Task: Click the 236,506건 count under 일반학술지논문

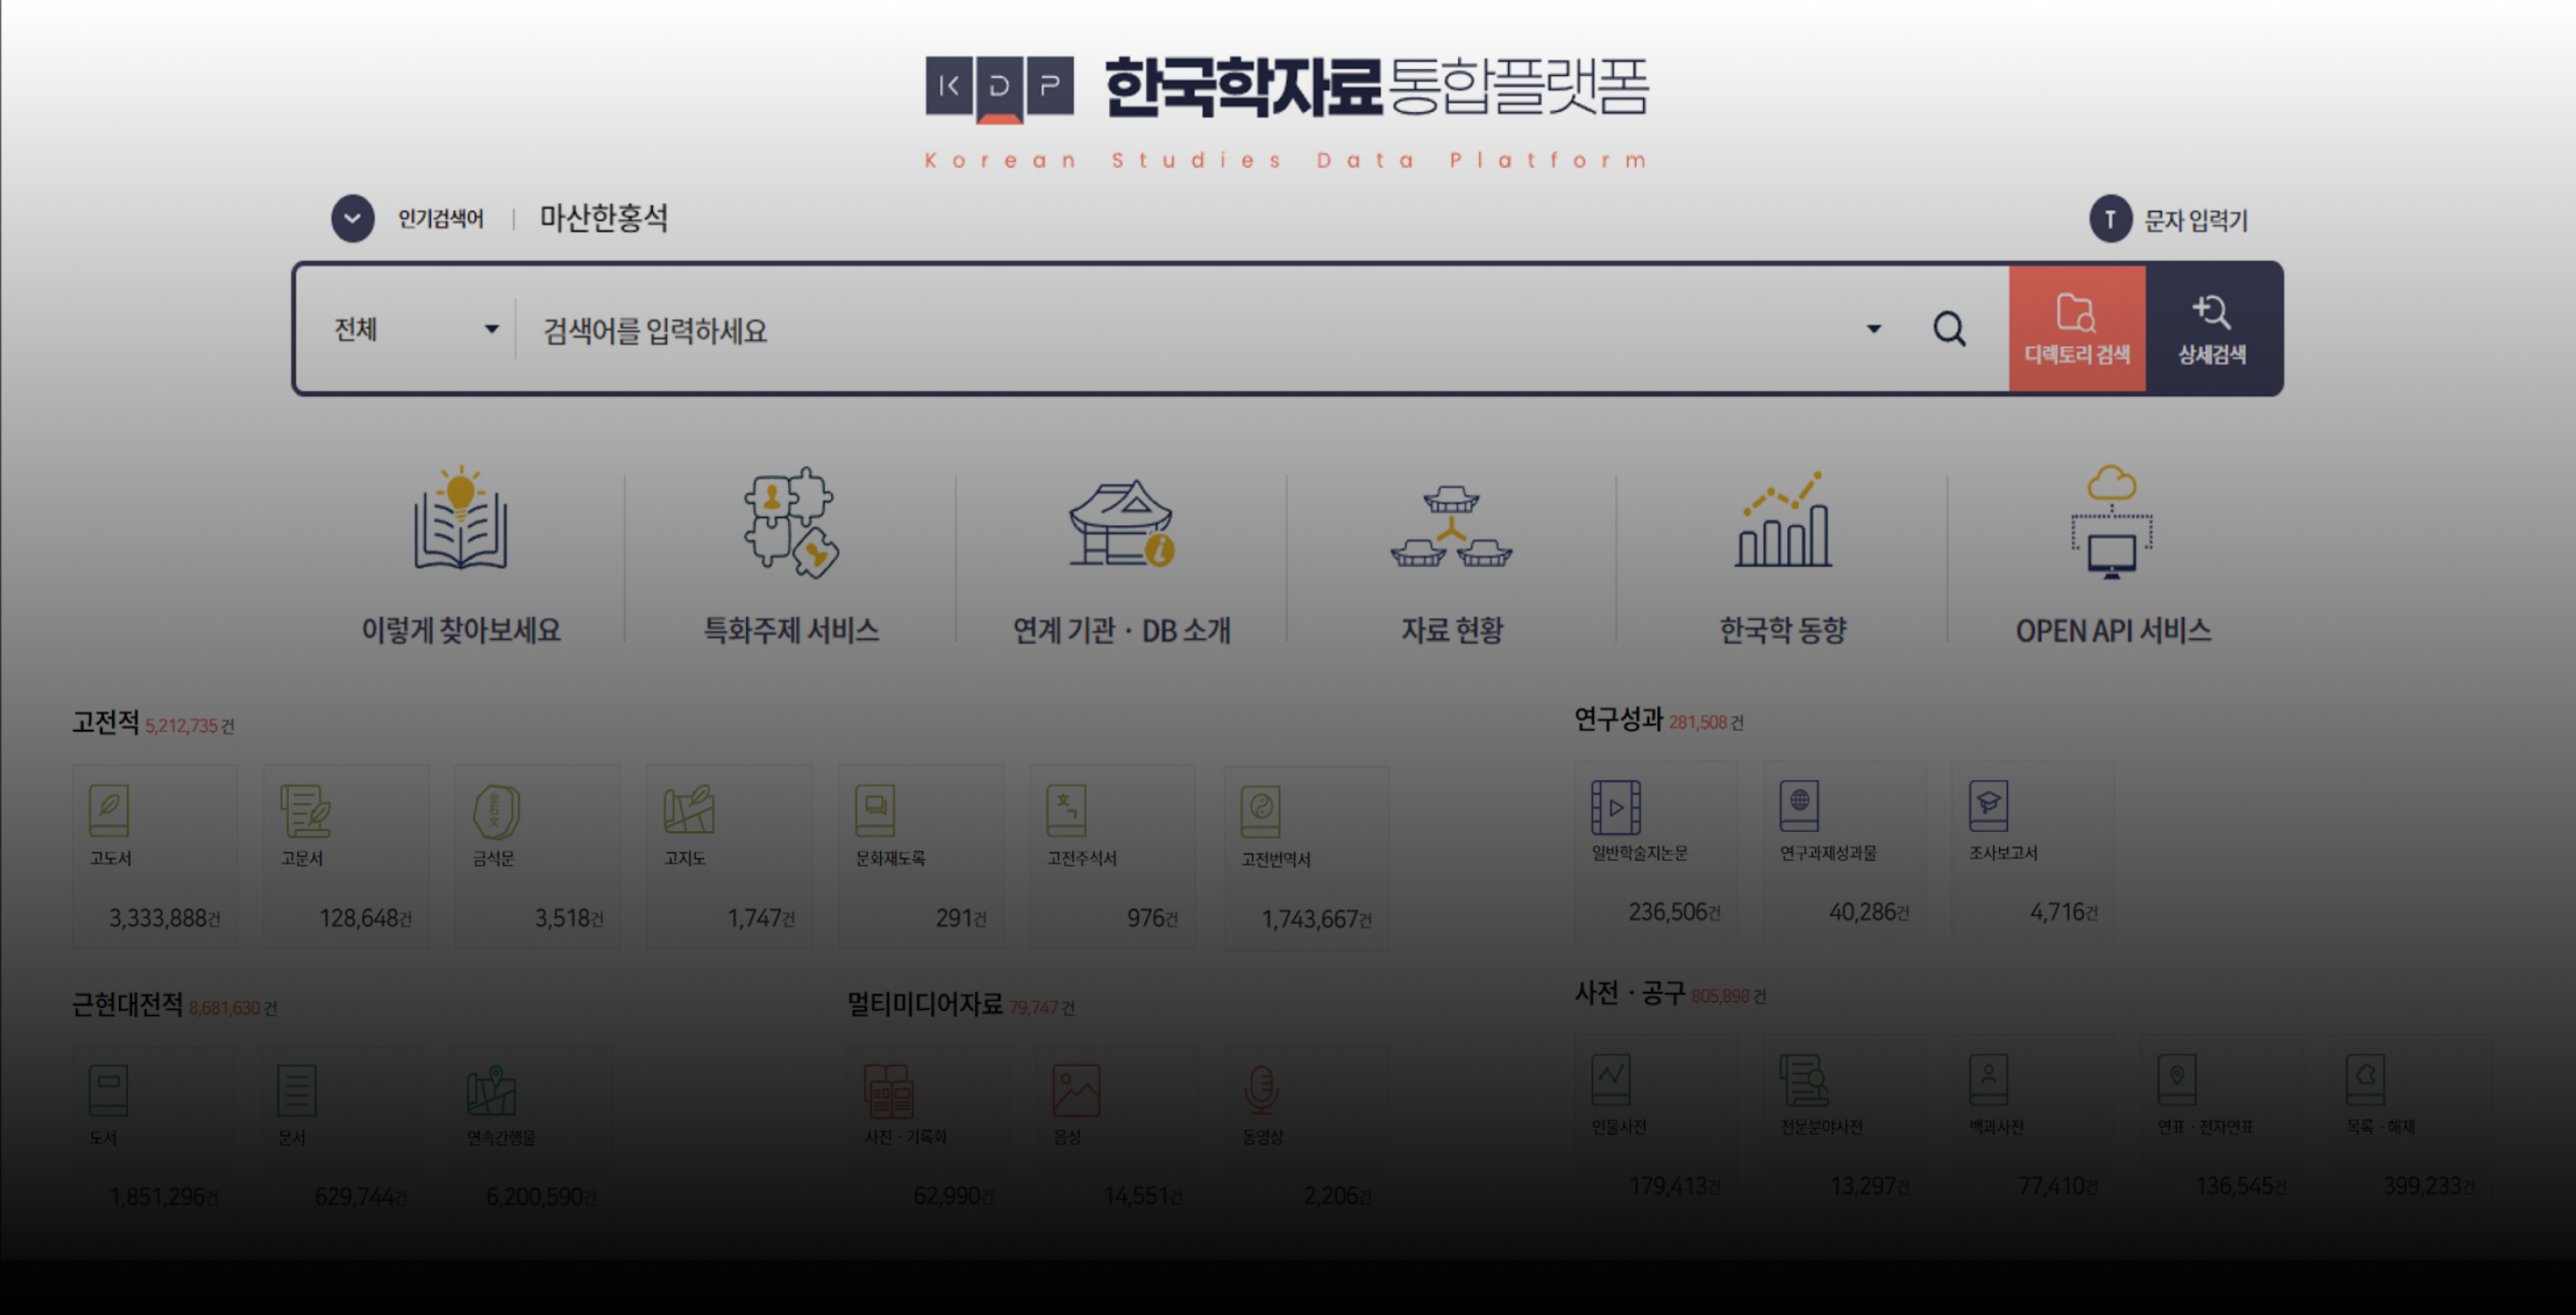Action: 1674,912
